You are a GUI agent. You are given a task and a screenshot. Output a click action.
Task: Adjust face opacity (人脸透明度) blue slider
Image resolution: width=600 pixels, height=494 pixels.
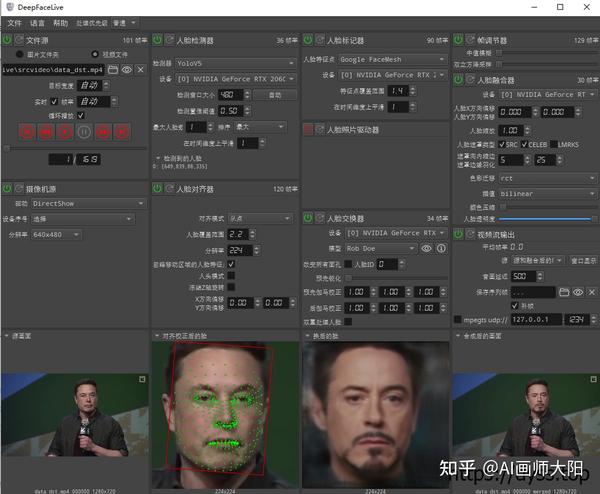click(x=548, y=219)
